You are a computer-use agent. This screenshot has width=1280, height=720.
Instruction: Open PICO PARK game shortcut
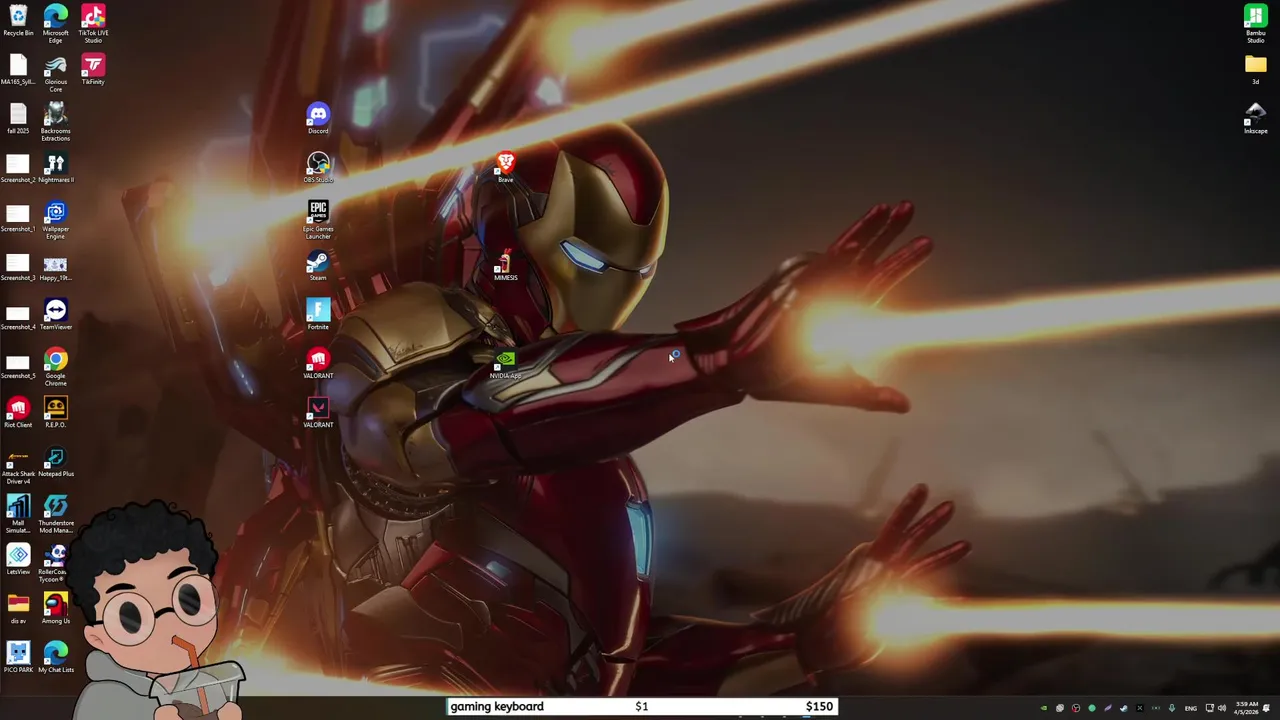coord(18,657)
